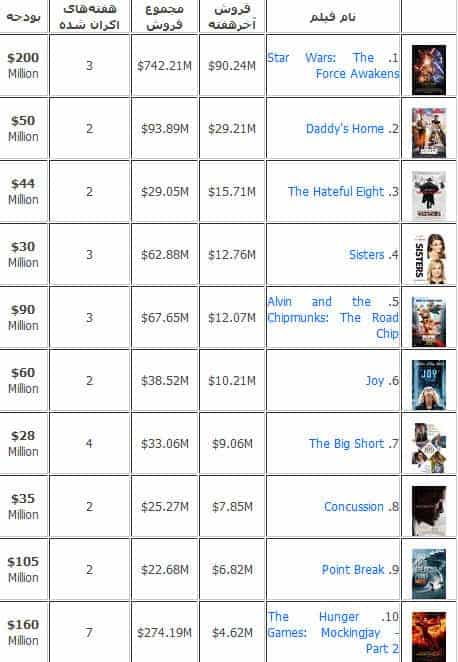Click the Sisters poster thumbnail
The width and height of the screenshot is (458, 662).
(429, 258)
